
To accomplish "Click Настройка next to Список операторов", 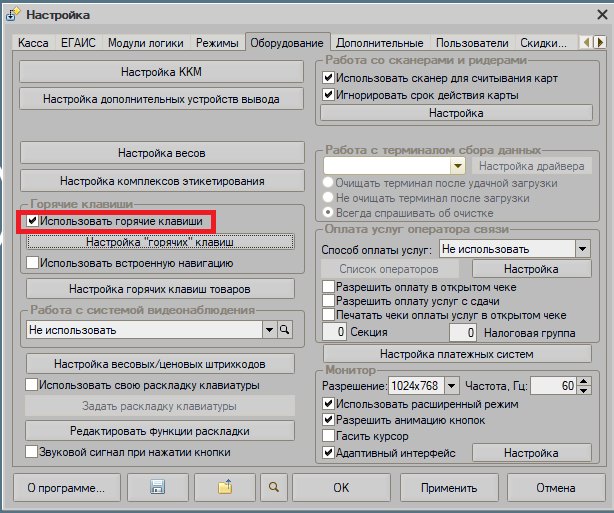I will (x=531, y=269).
